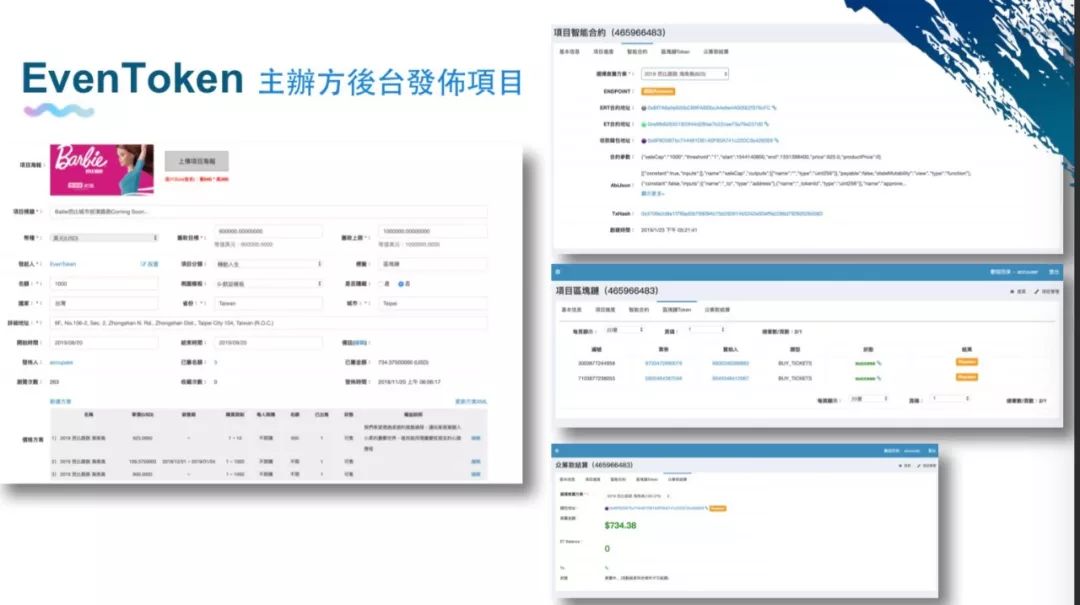The height and width of the screenshot is (605, 1080).
Task: Click link icon beside first row success status
Action: [x=879, y=363]
